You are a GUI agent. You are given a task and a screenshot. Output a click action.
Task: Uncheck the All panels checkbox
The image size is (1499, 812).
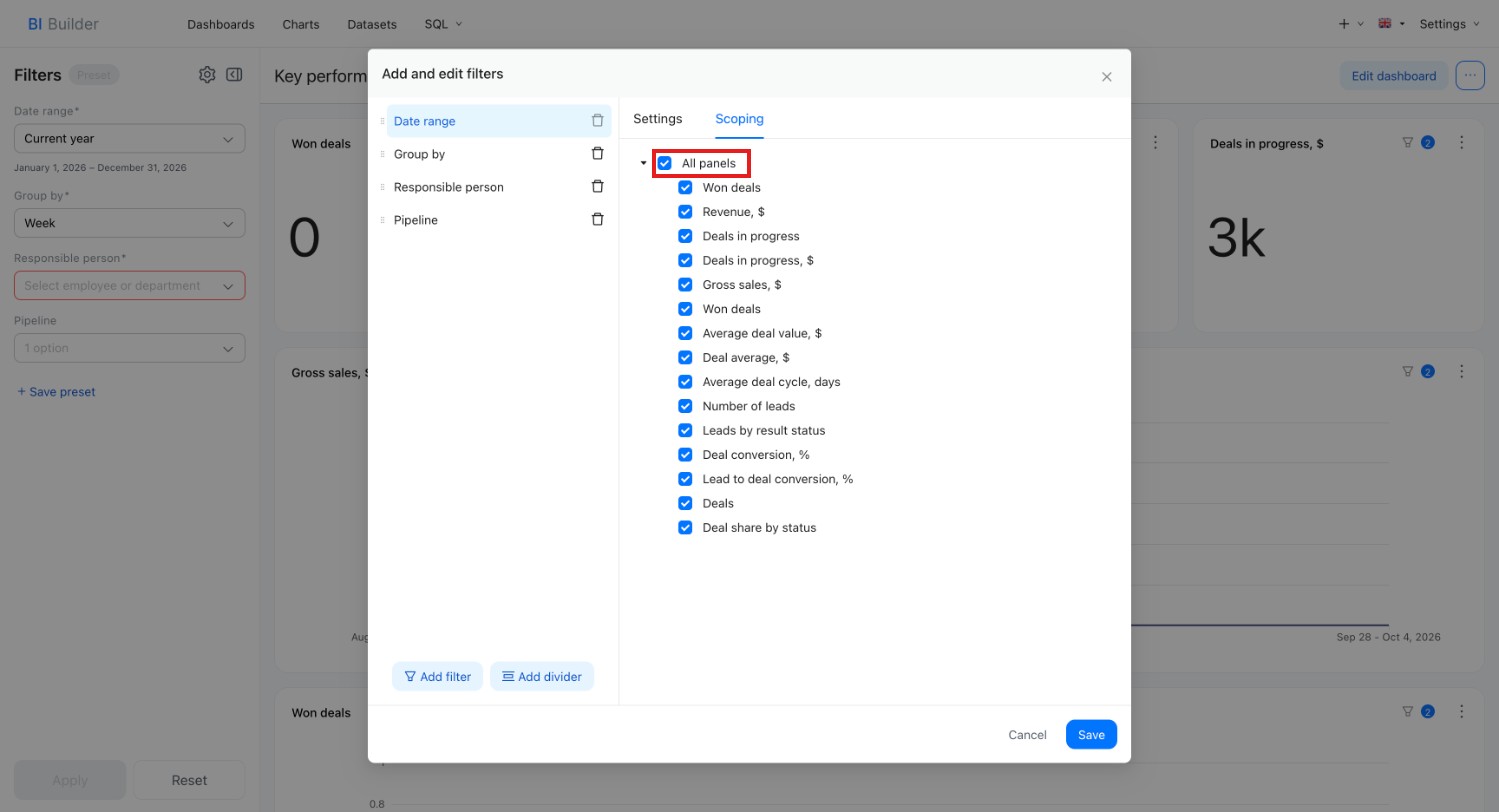pyautogui.click(x=664, y=163)
